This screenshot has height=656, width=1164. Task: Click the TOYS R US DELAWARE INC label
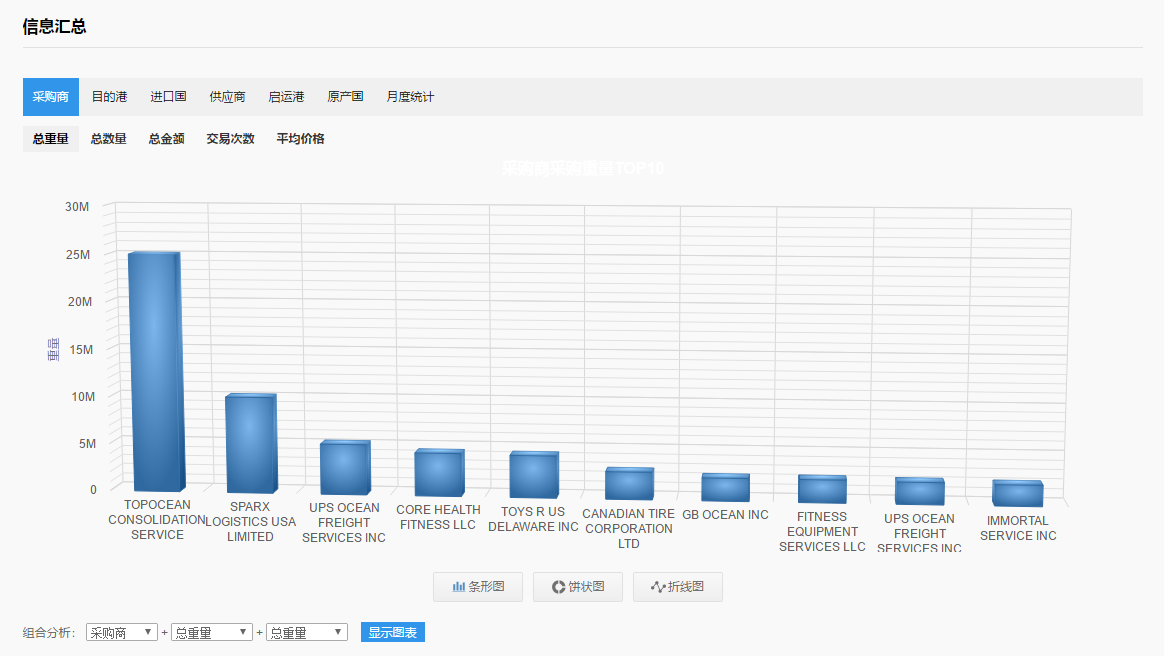pyautogui.click(x=533, y=519)
